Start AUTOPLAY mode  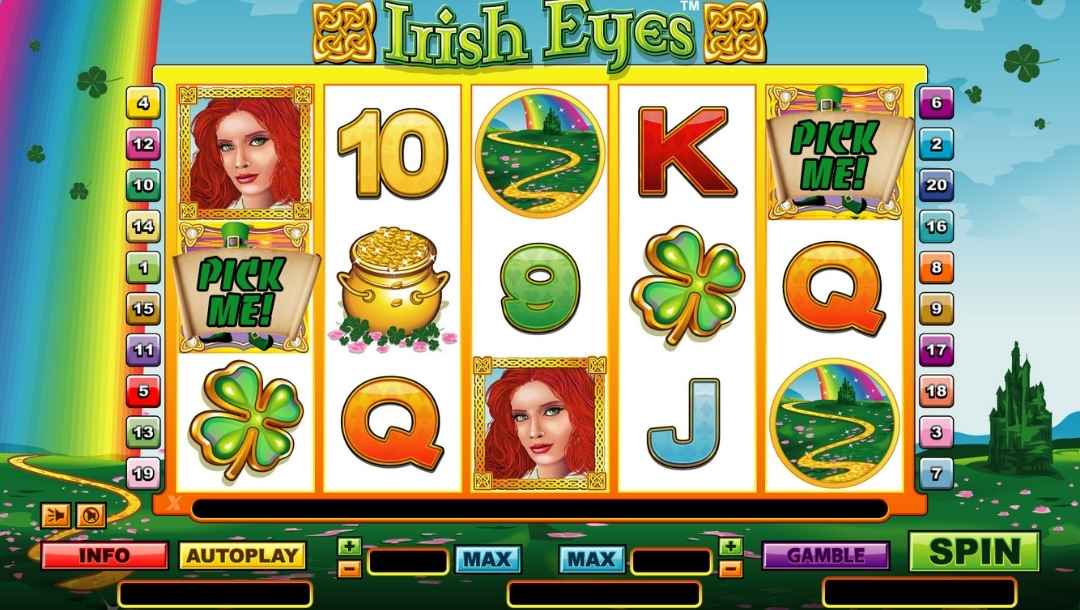click(242, 556)
